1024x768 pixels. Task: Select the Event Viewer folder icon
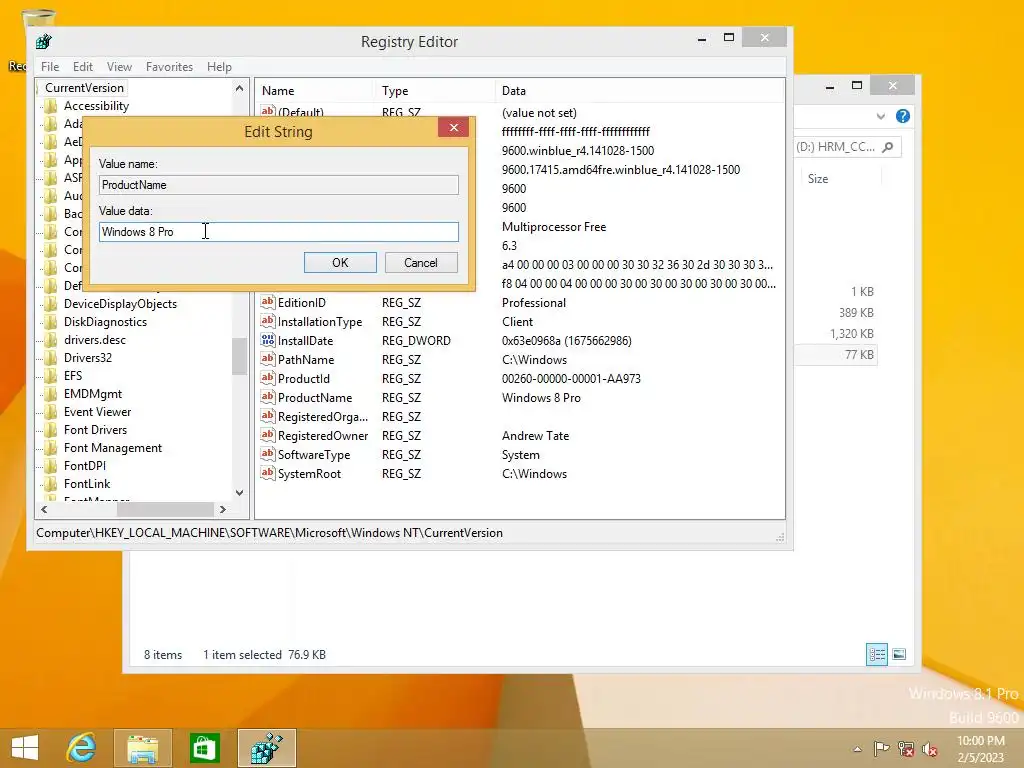[50, 411]
